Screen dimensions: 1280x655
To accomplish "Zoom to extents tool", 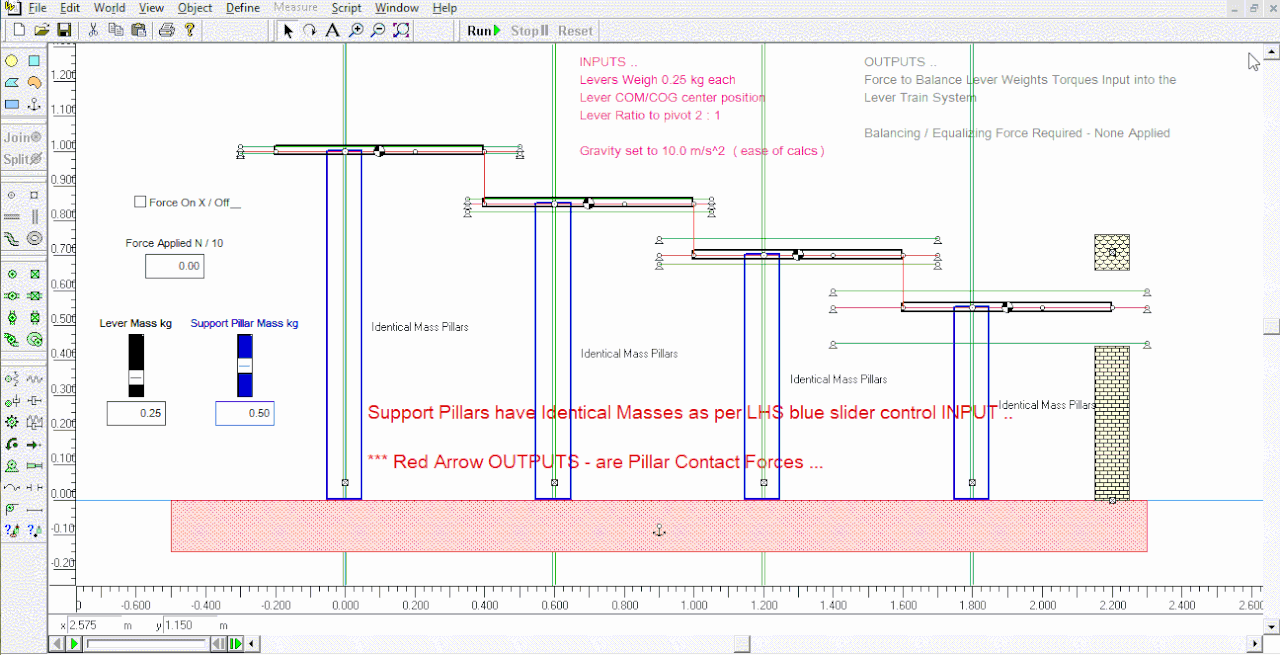I will pyautogui.click(x=401, y=30).
